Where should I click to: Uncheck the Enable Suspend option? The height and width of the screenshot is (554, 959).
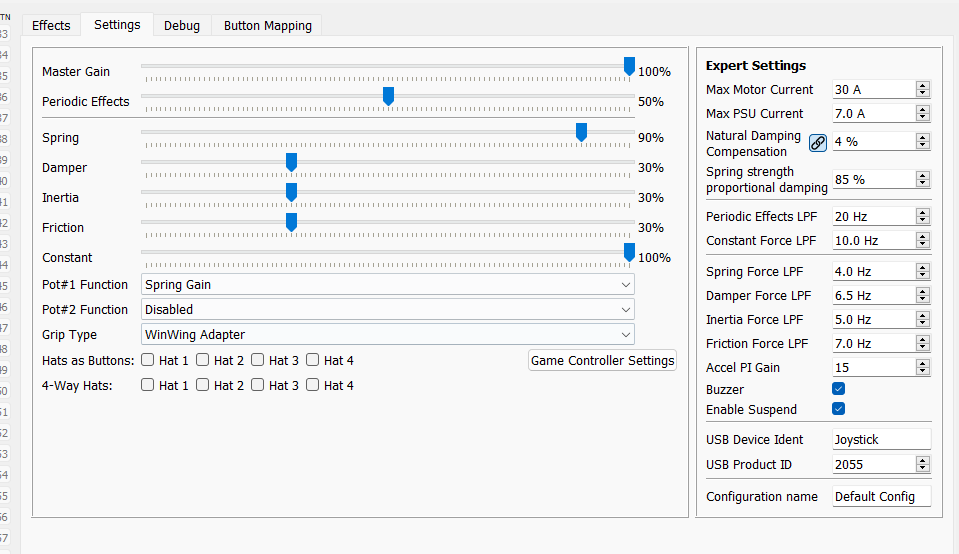tap(839, 409)
